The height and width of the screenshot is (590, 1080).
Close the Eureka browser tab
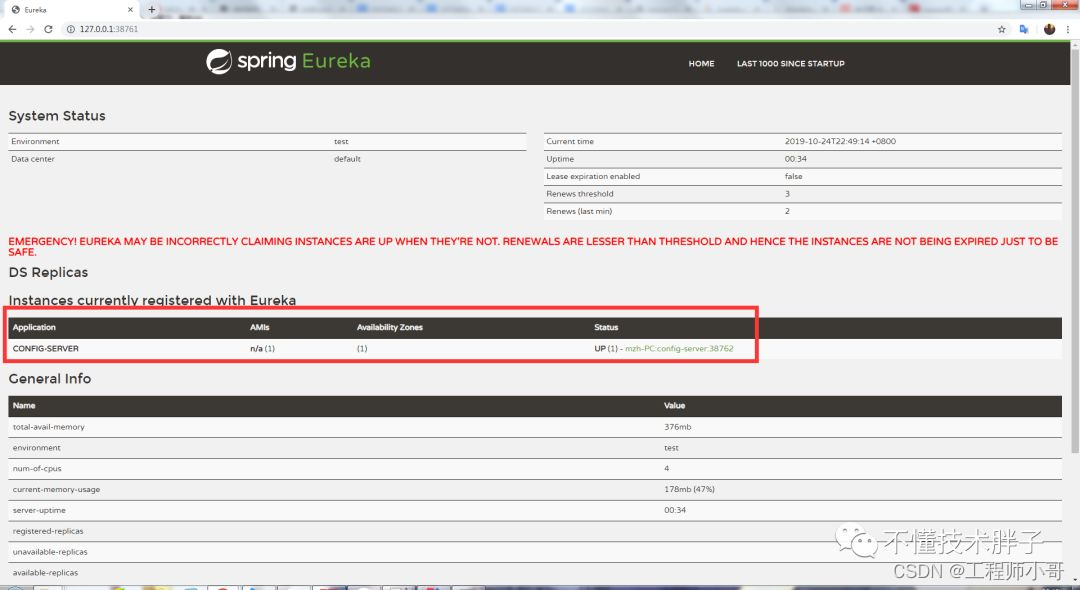point(130,10)
